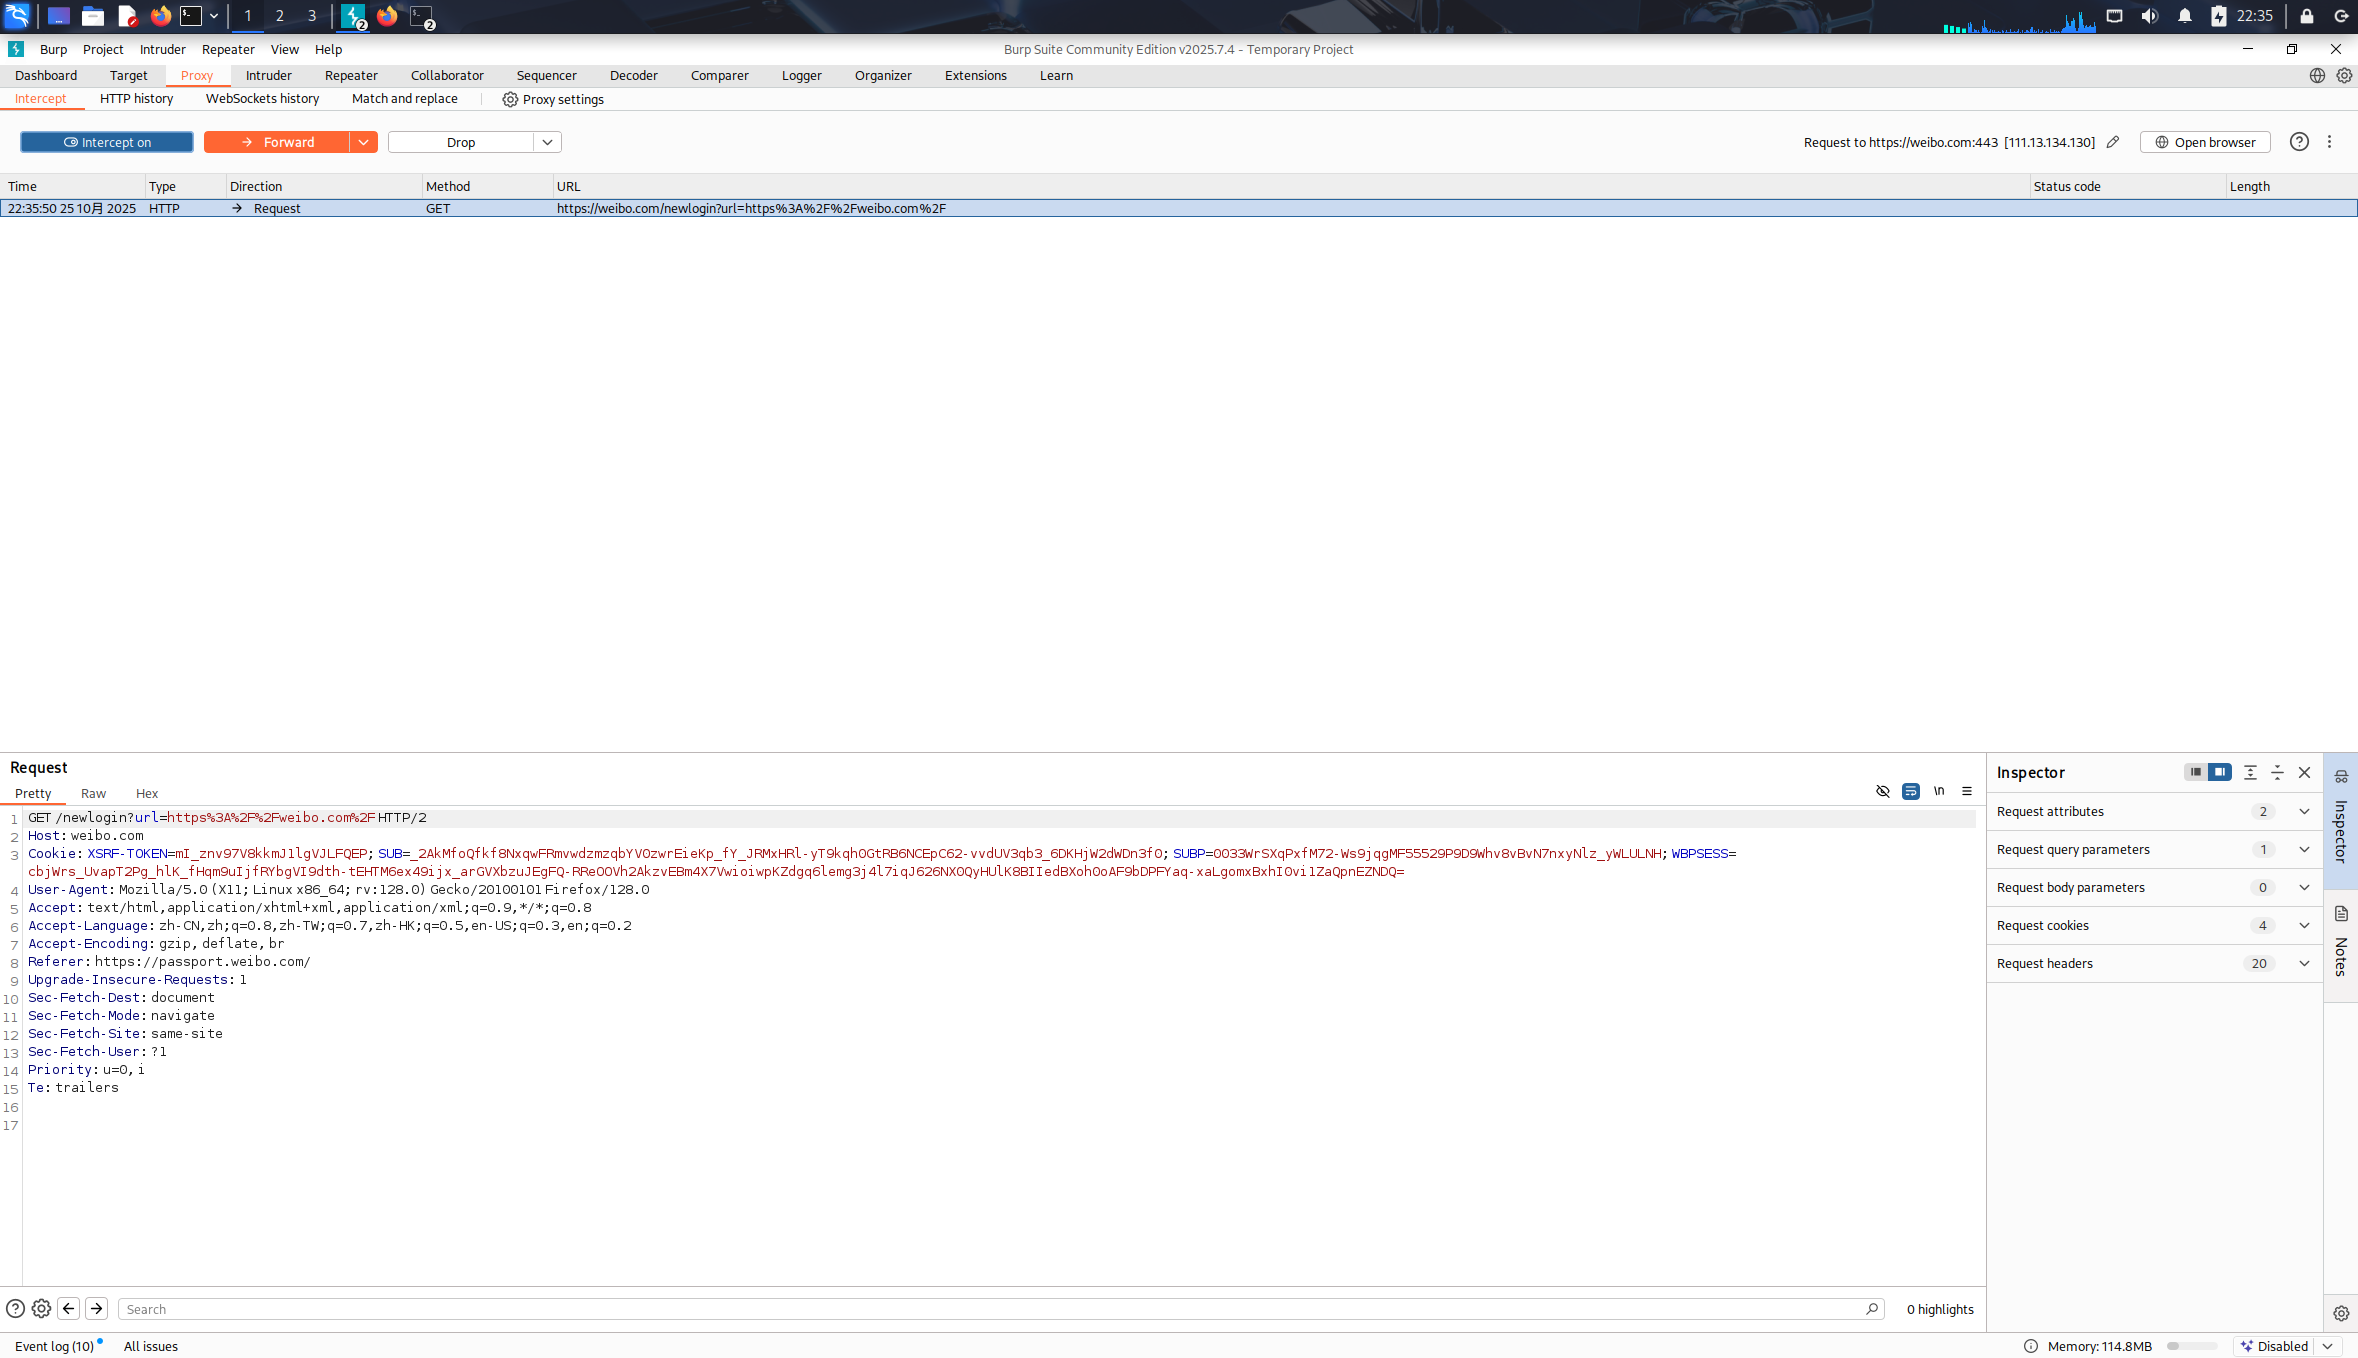The width and height of the screenshot is (2358, 1358).
Task: Click the Notes side panel icon
Action: 2341,914
